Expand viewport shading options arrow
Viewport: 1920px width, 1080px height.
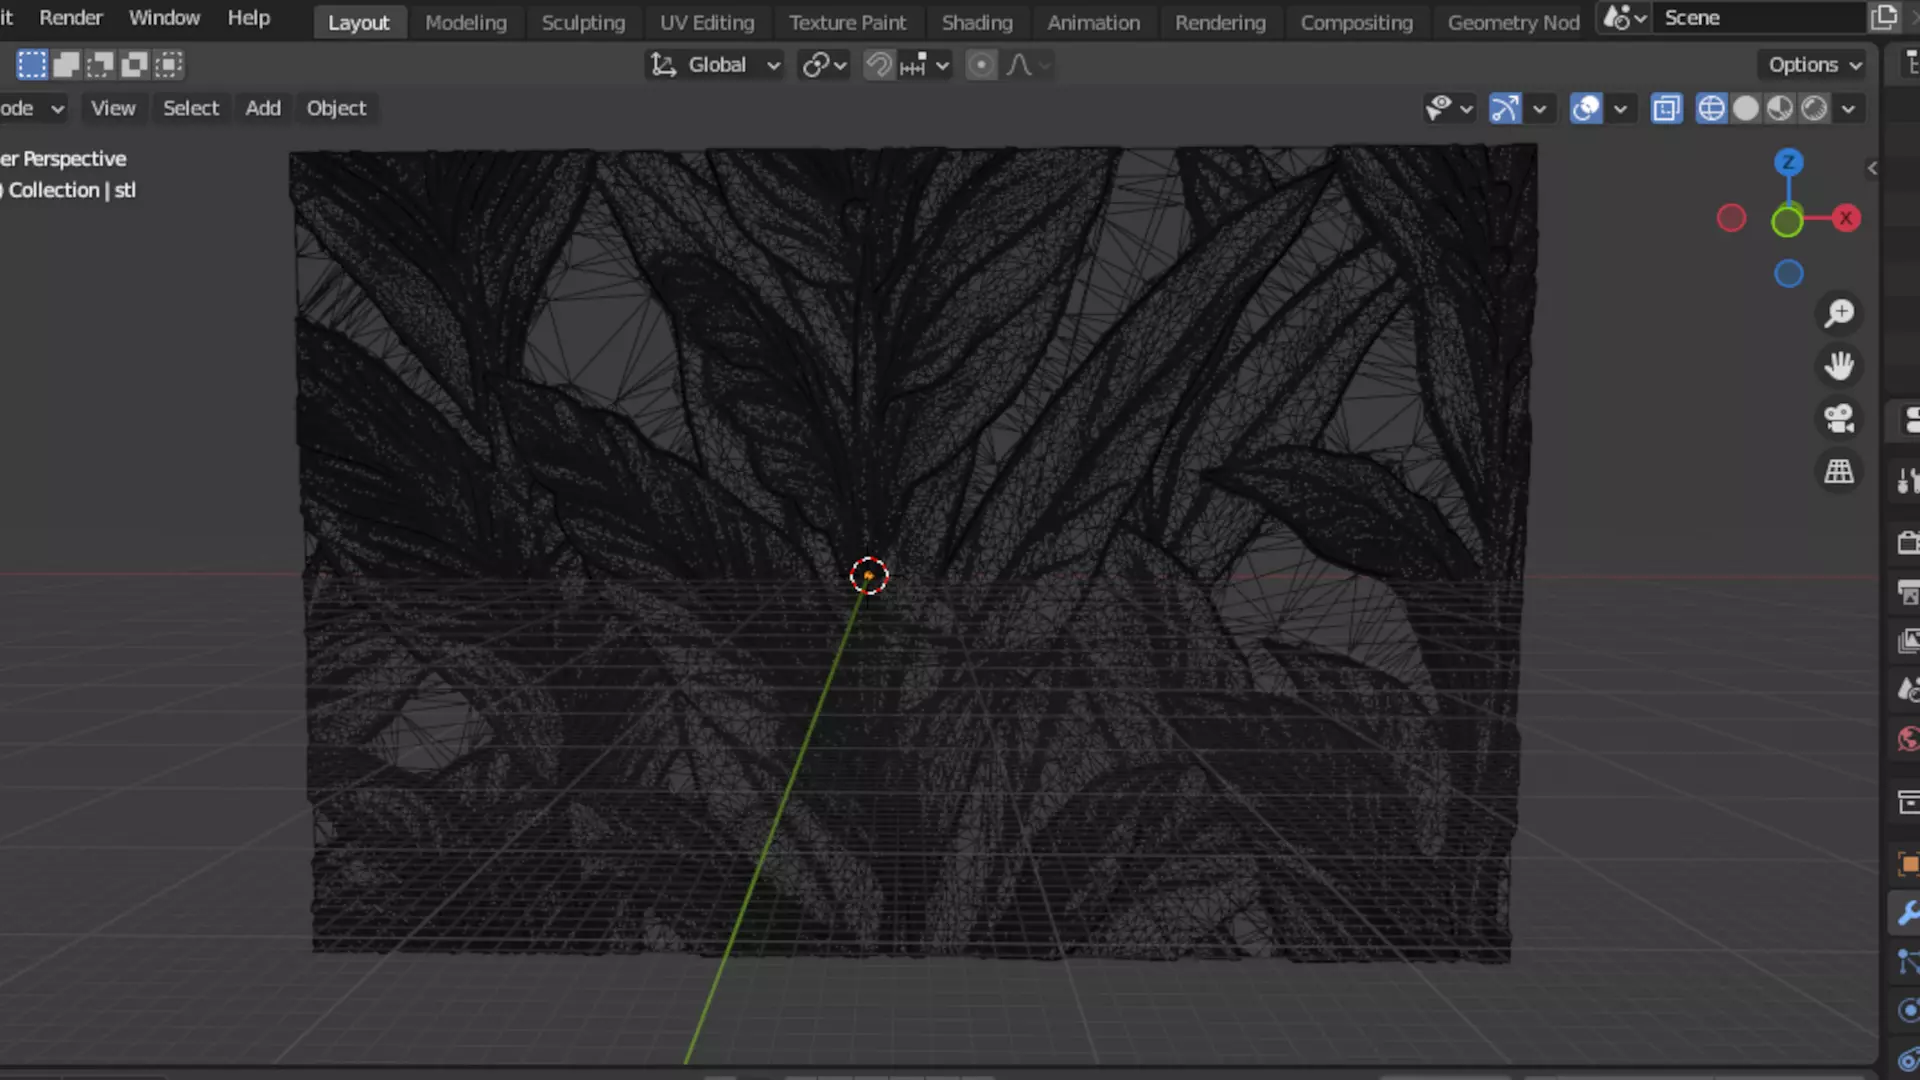(1849, 108)
